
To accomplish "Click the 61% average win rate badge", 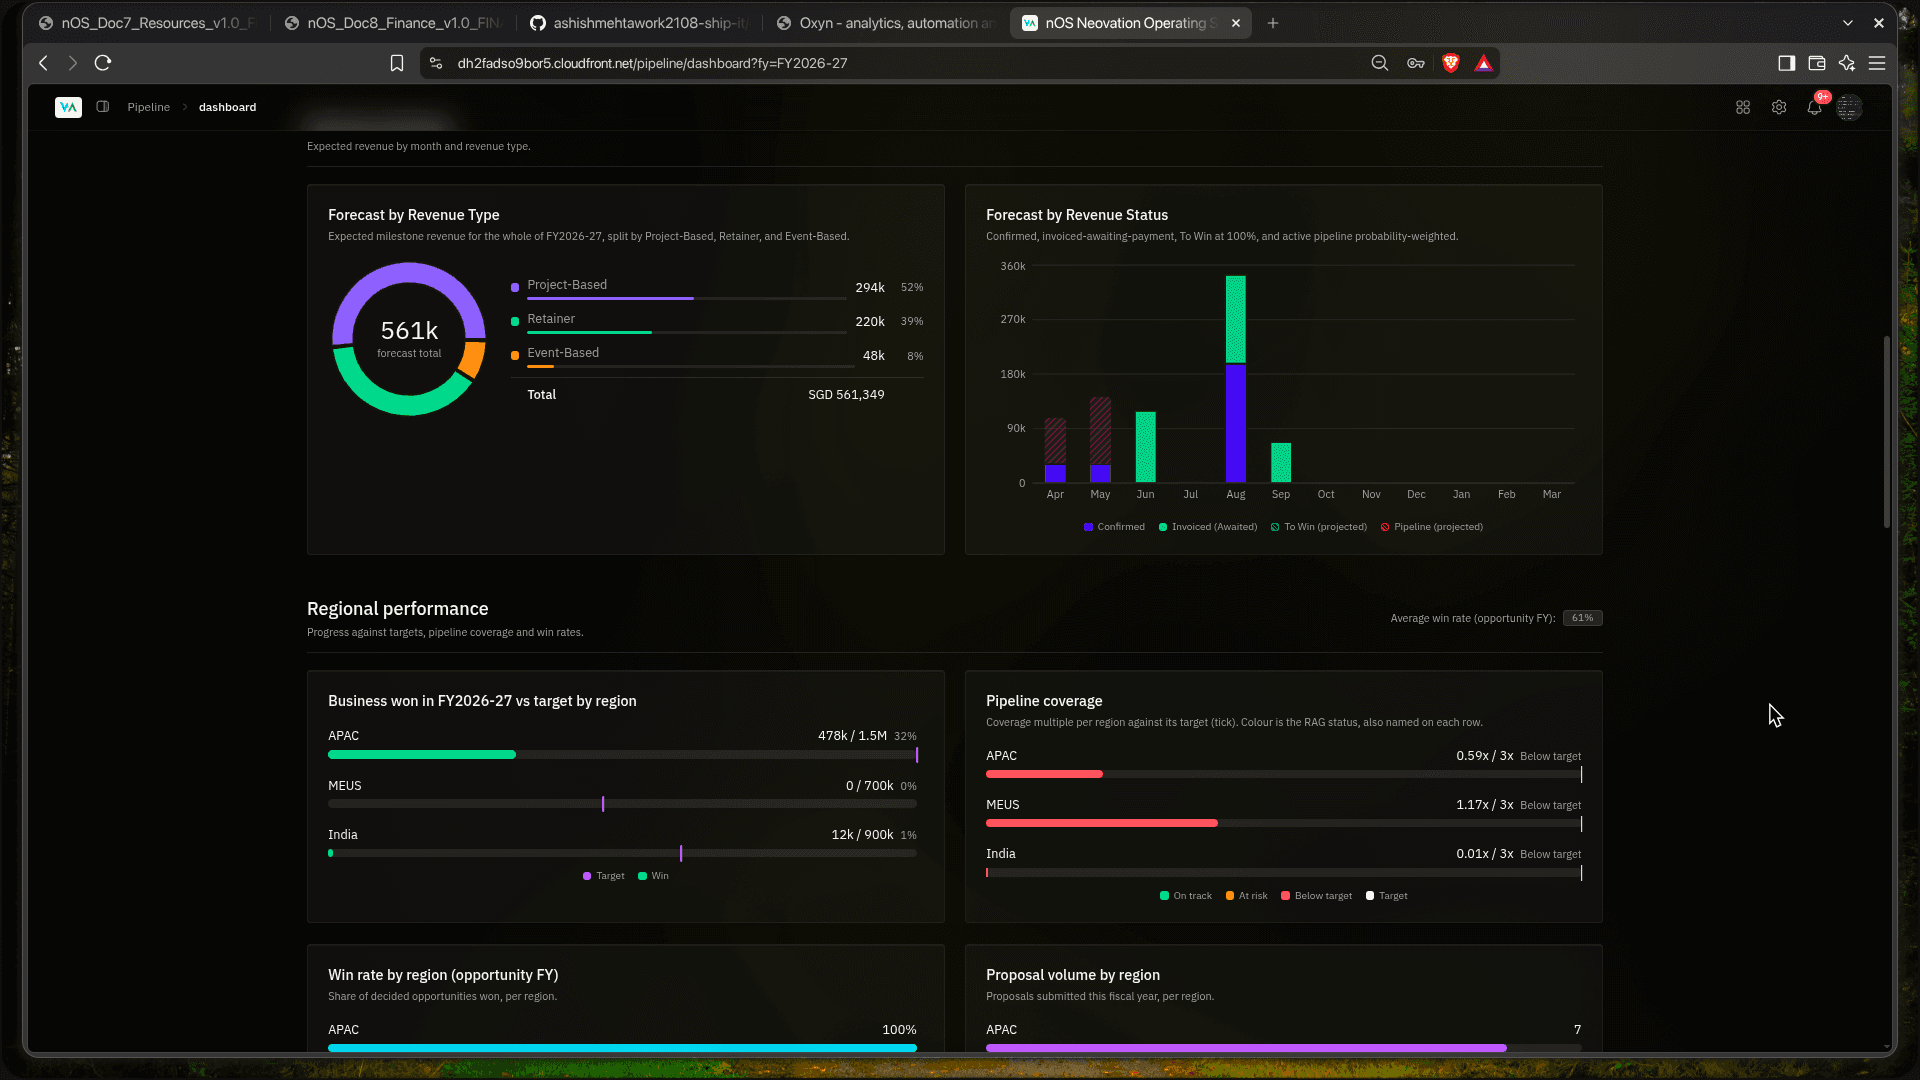I will 1582,618.
